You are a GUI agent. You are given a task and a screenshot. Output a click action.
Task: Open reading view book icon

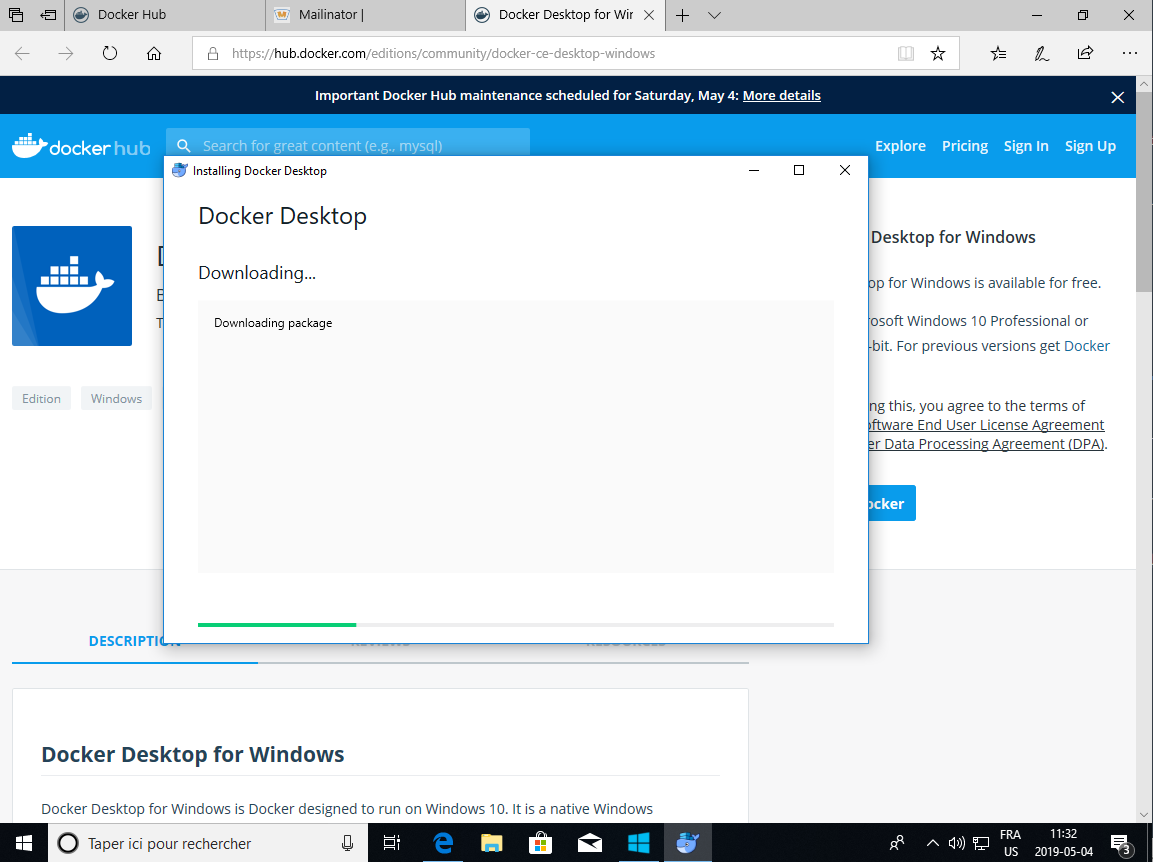[x=906, y=53]
